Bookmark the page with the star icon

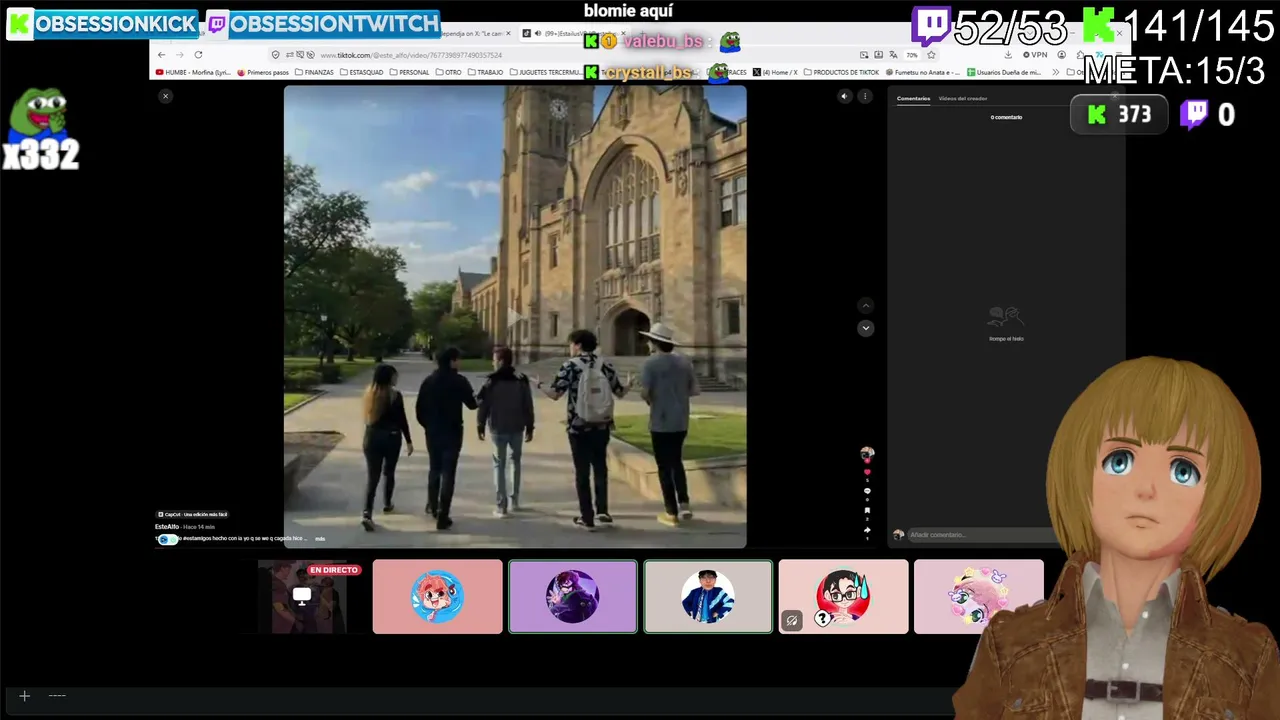[x=931, y=55]
